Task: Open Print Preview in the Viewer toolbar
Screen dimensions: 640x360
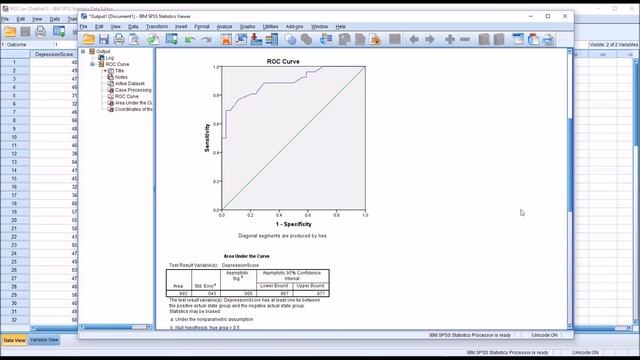Action: (134, 39)
